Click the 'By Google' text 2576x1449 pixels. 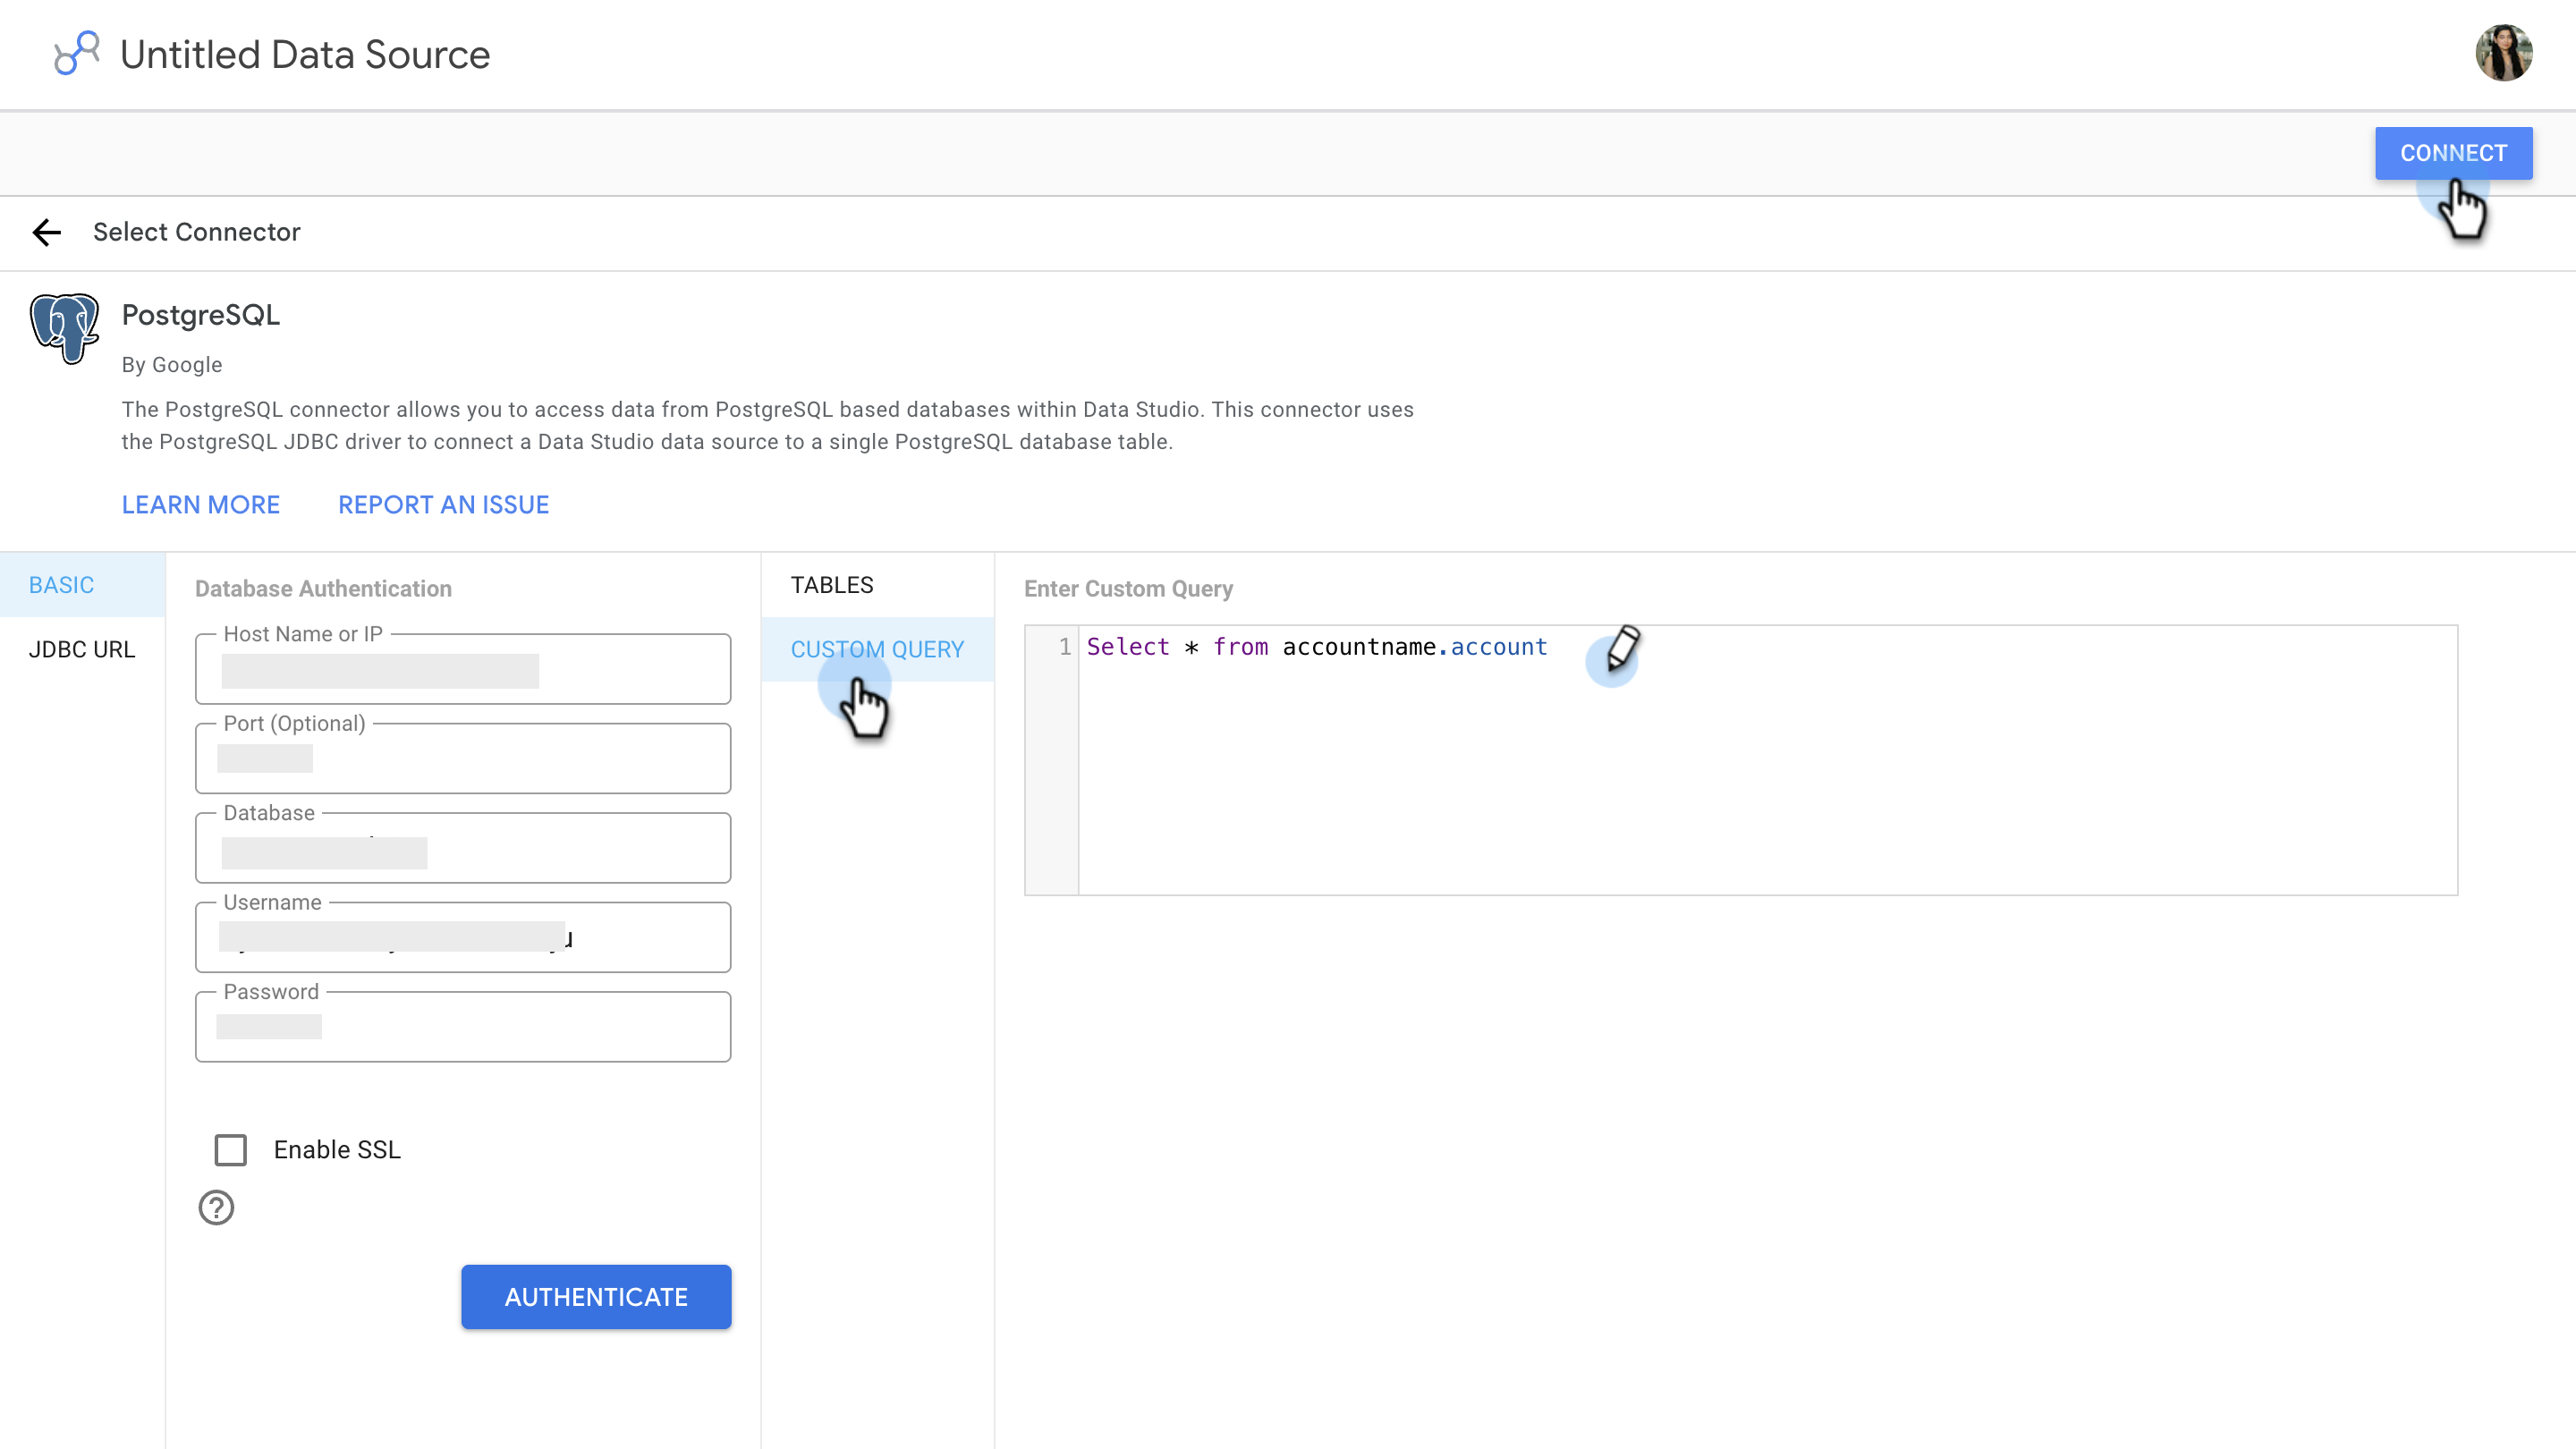tap(172, 365)
